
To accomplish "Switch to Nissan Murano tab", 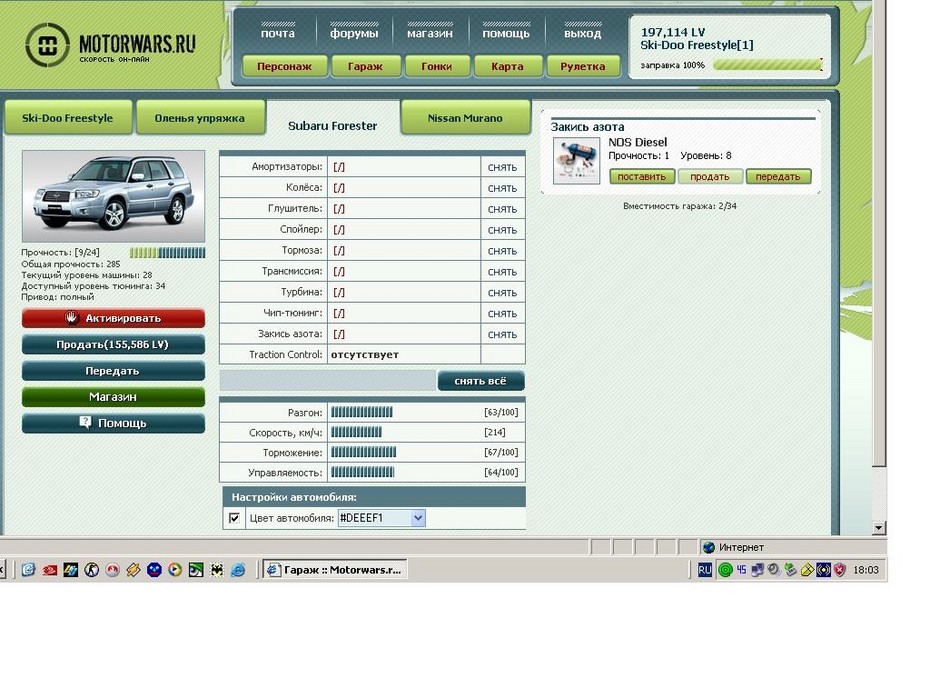I will pyautogui.click(x=465, y=118).
